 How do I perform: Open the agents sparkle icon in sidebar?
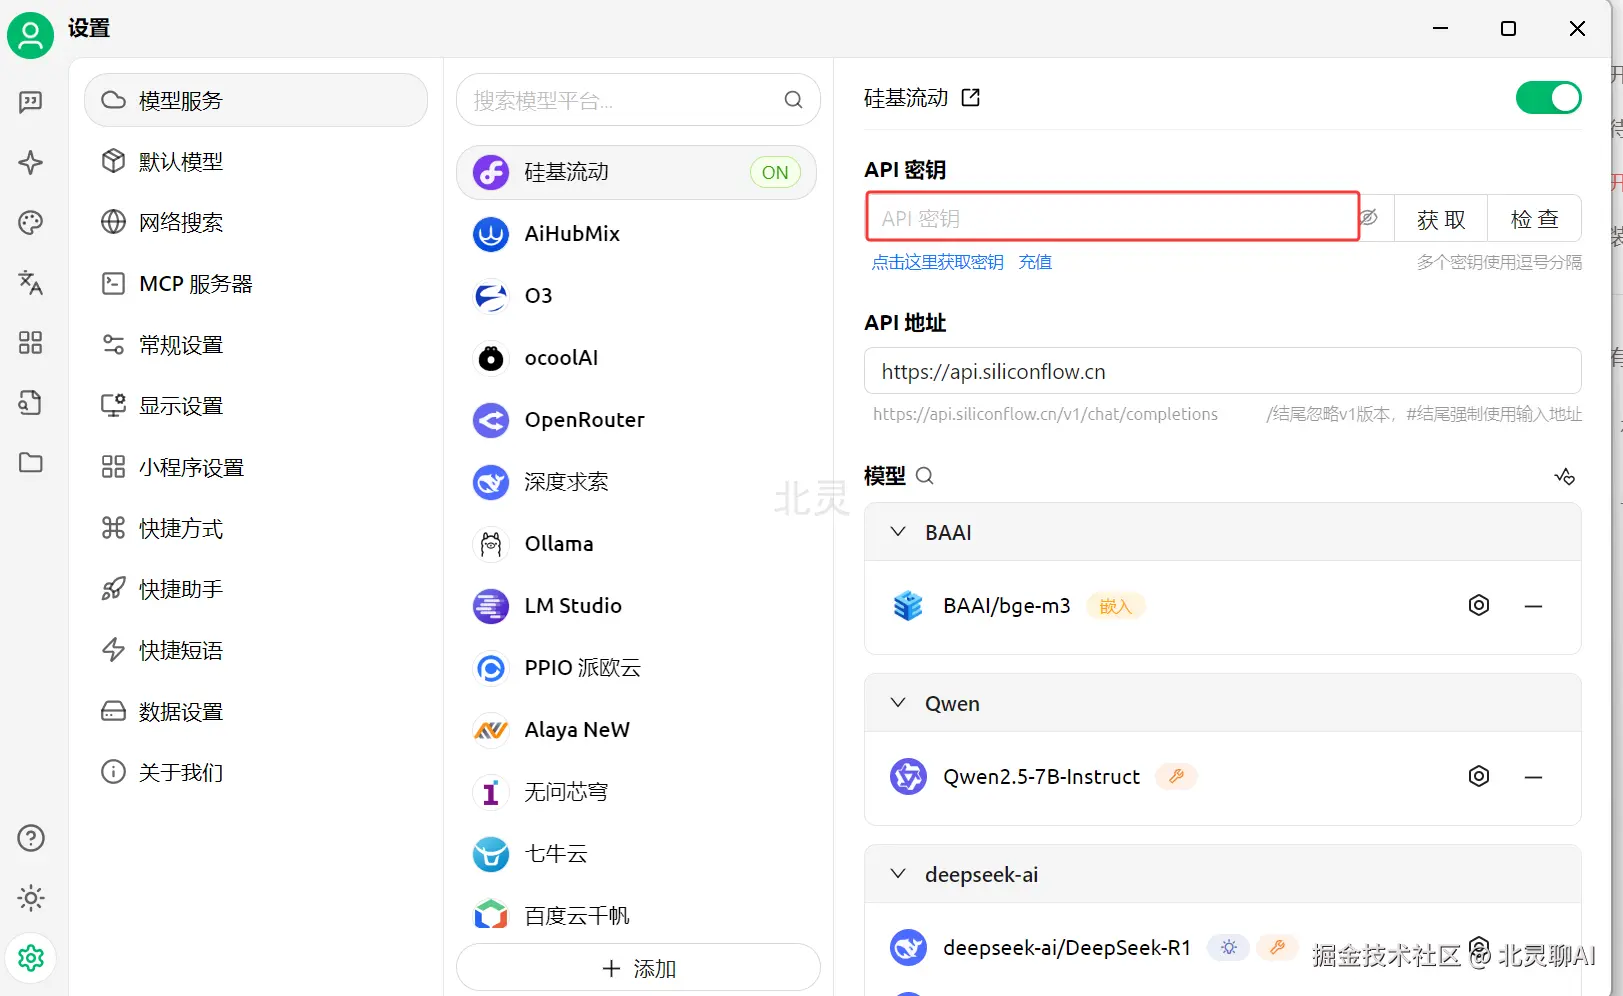[31, 162]
